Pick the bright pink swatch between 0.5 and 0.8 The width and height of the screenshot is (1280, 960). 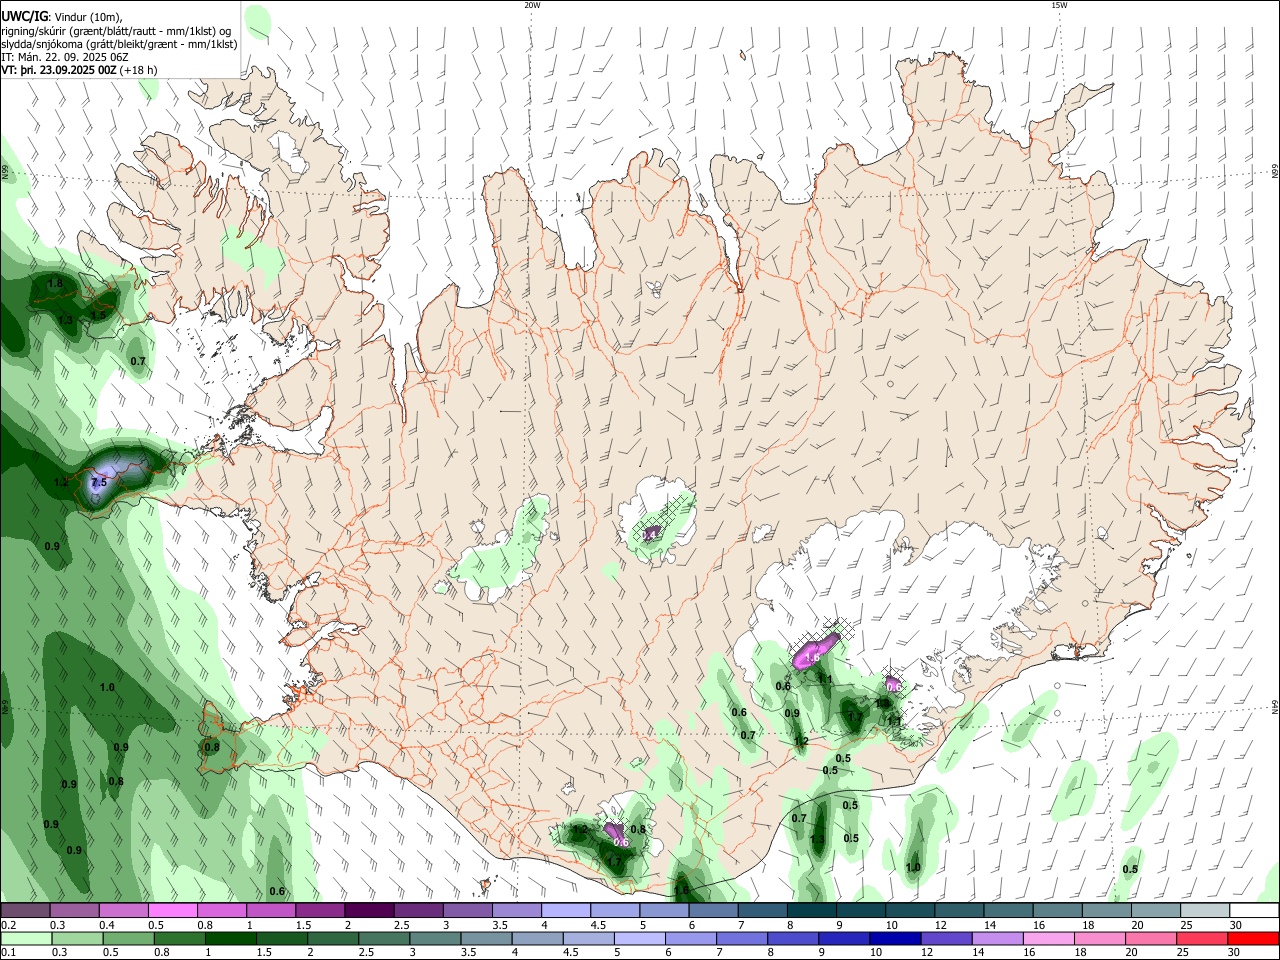173,910
